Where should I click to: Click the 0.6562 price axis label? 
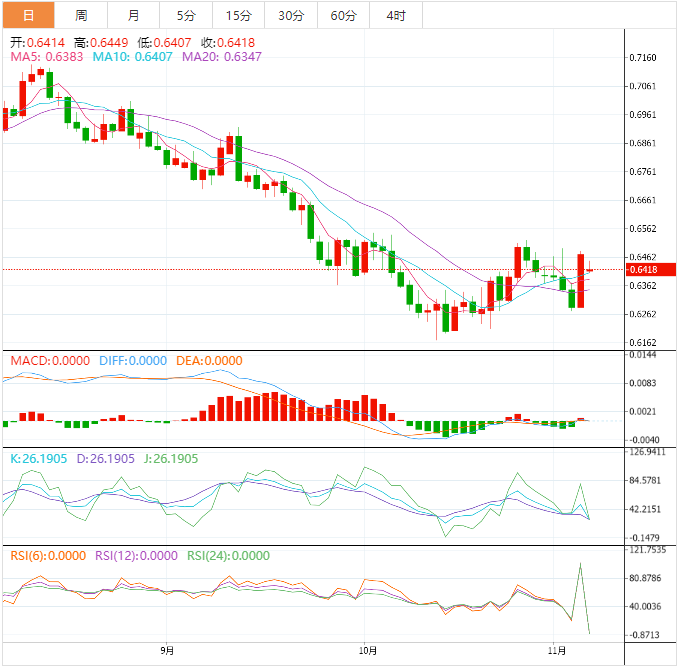pos(643,229)
